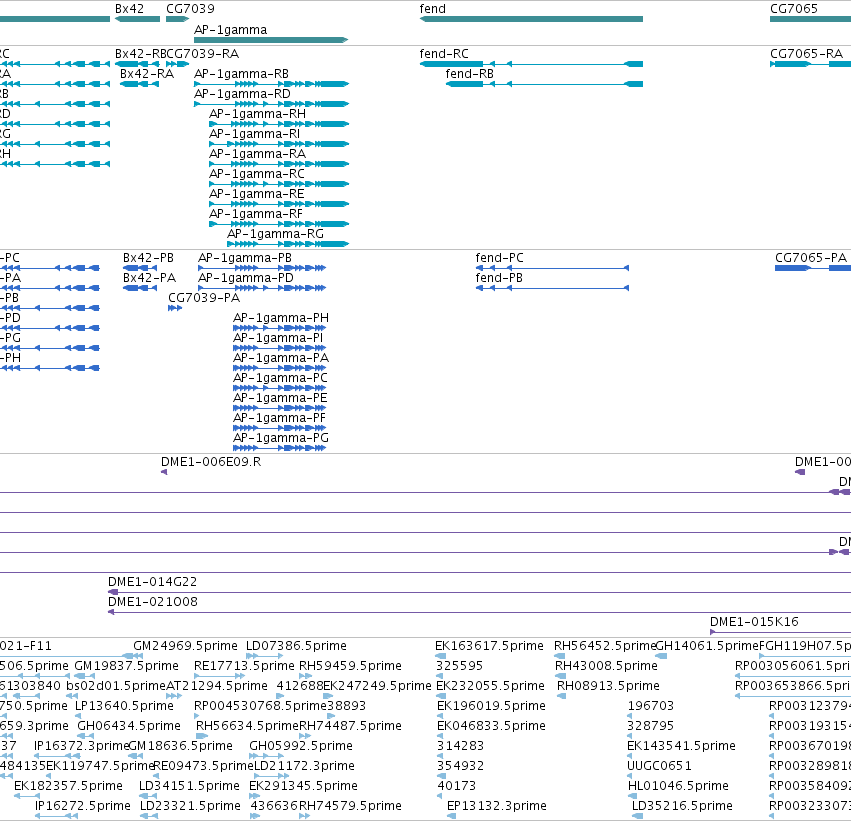Select protein label fend-PB
Image resolution: width=851 pixels, height=821 pixels.
coord(499,278)
